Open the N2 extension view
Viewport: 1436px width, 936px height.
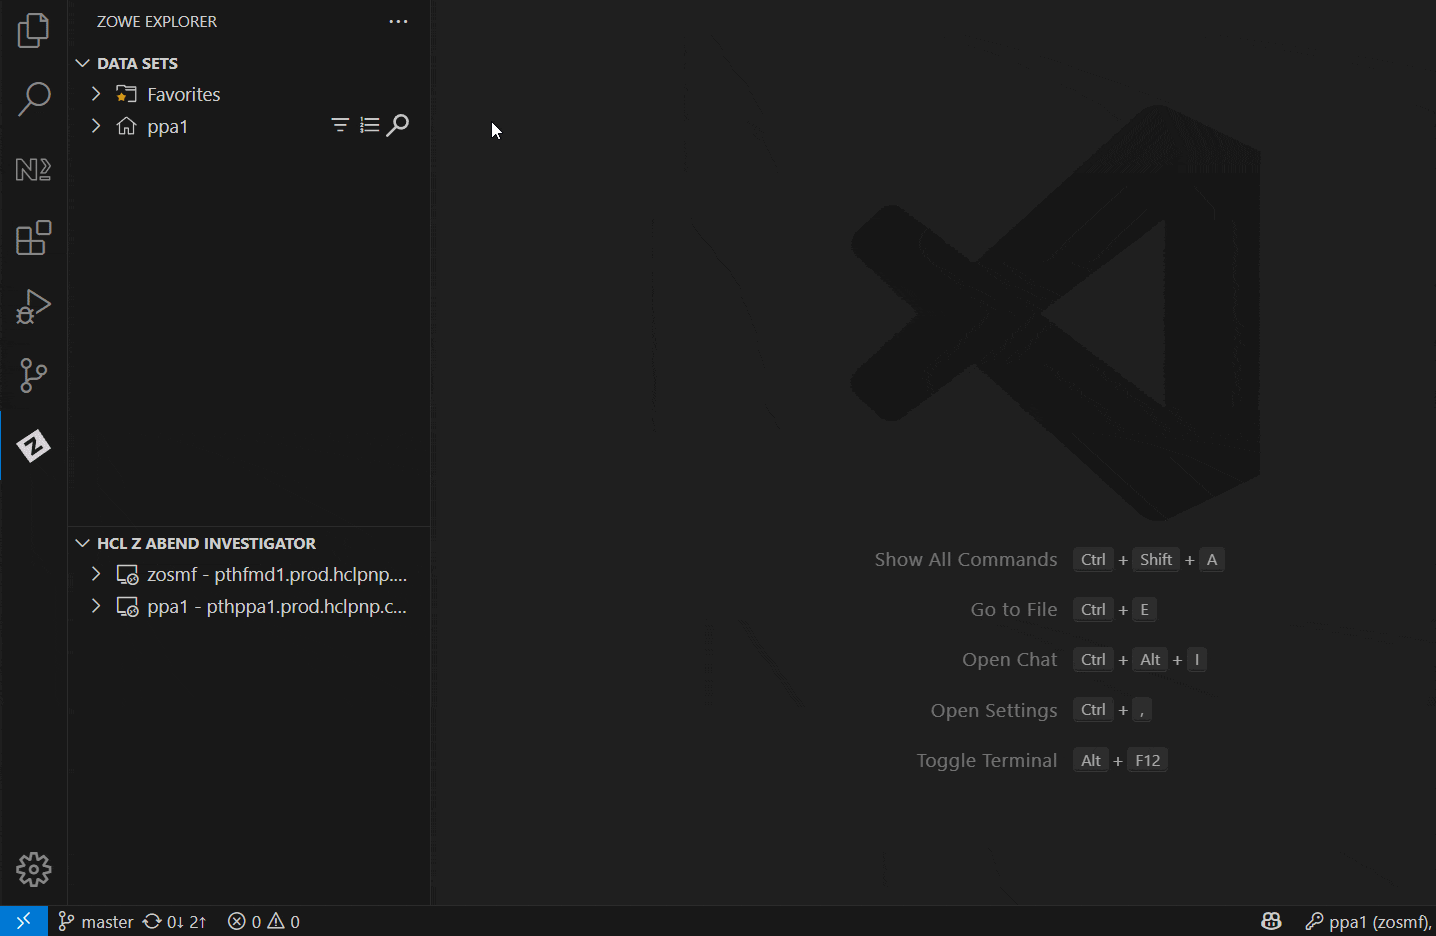click(x=34, y=169)
